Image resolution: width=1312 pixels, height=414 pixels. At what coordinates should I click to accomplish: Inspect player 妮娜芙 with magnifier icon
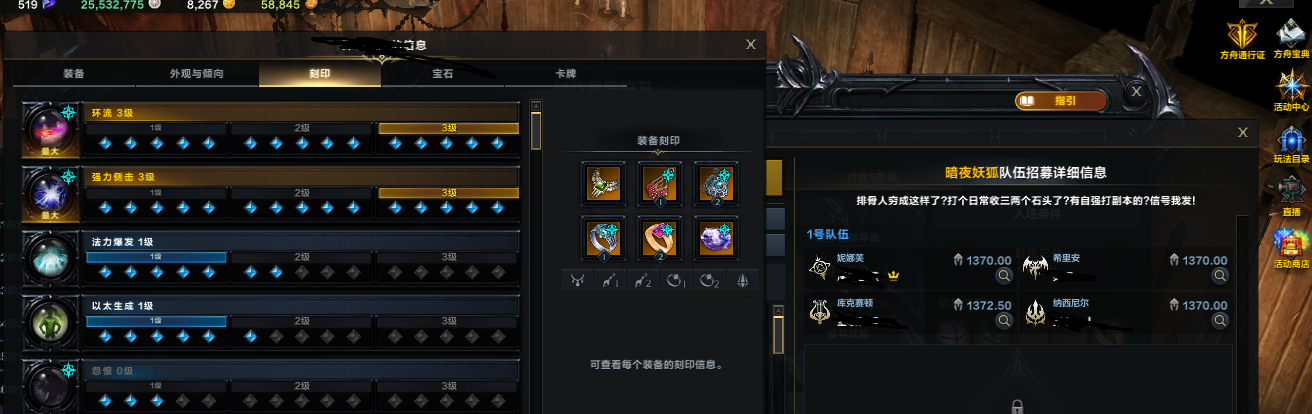(1004, 276)
